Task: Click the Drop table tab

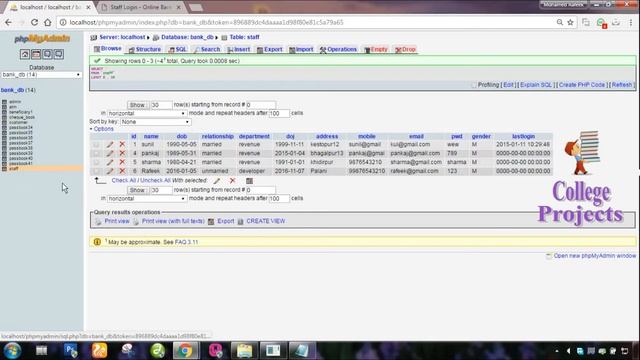Action: coord(405,49)
